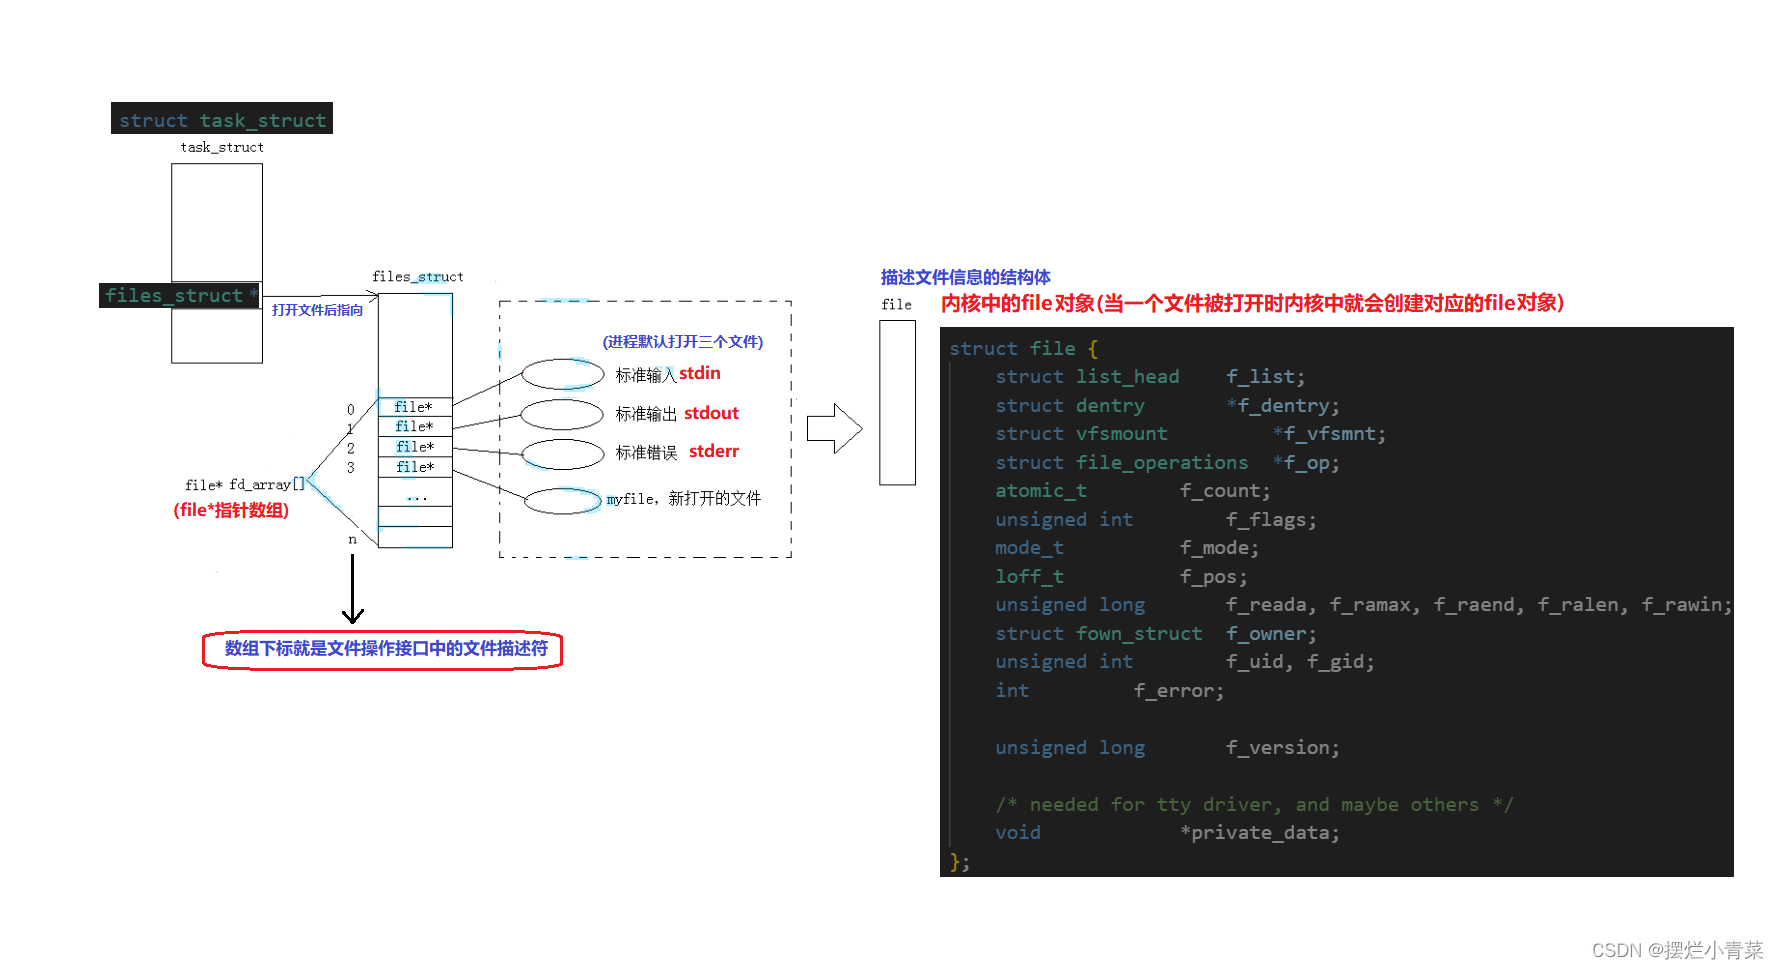The width and height of the screenshot is (1779, 969).
Task: Click the tall rectangle under the 'file' caption
Action: (897, 403)
